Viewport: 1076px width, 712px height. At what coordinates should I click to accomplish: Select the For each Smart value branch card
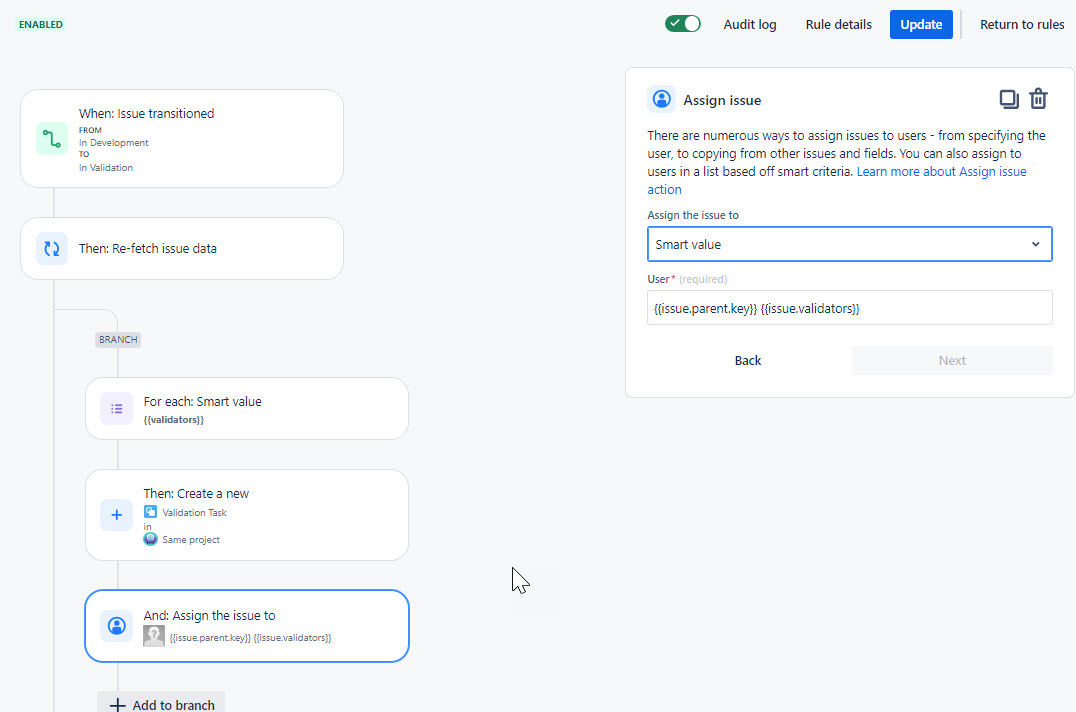(247, 409)
